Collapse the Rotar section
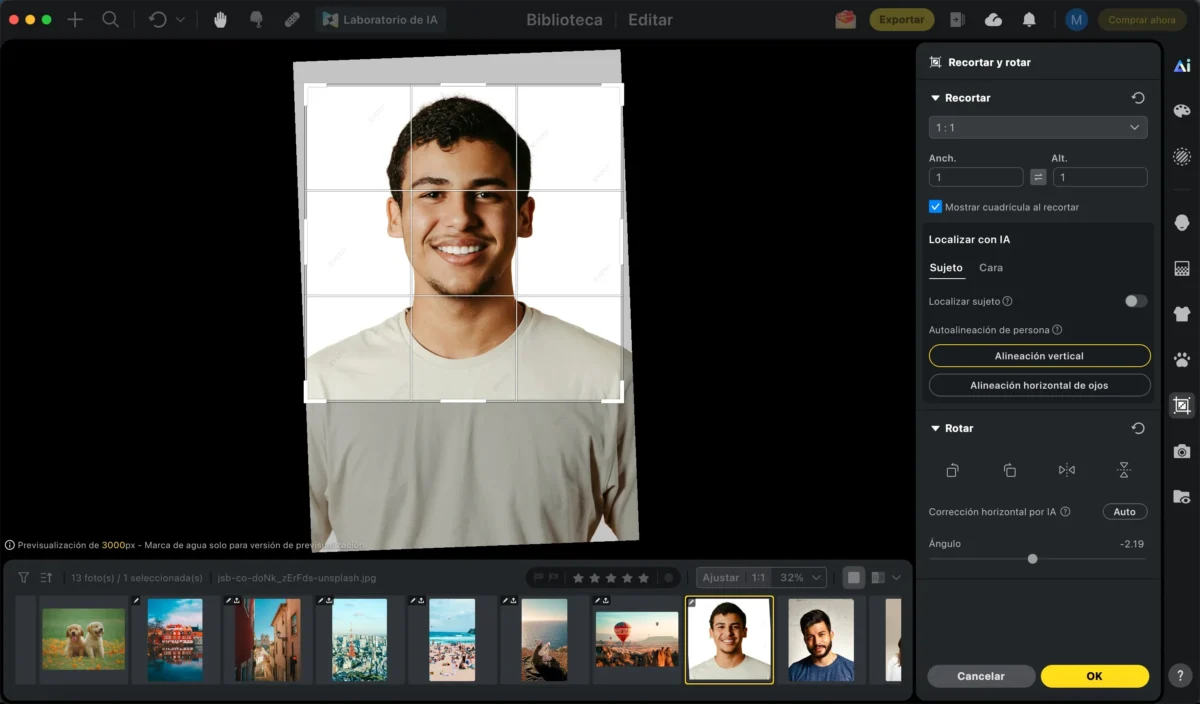This screenshot has width=1200, height=704. point(936,428)
